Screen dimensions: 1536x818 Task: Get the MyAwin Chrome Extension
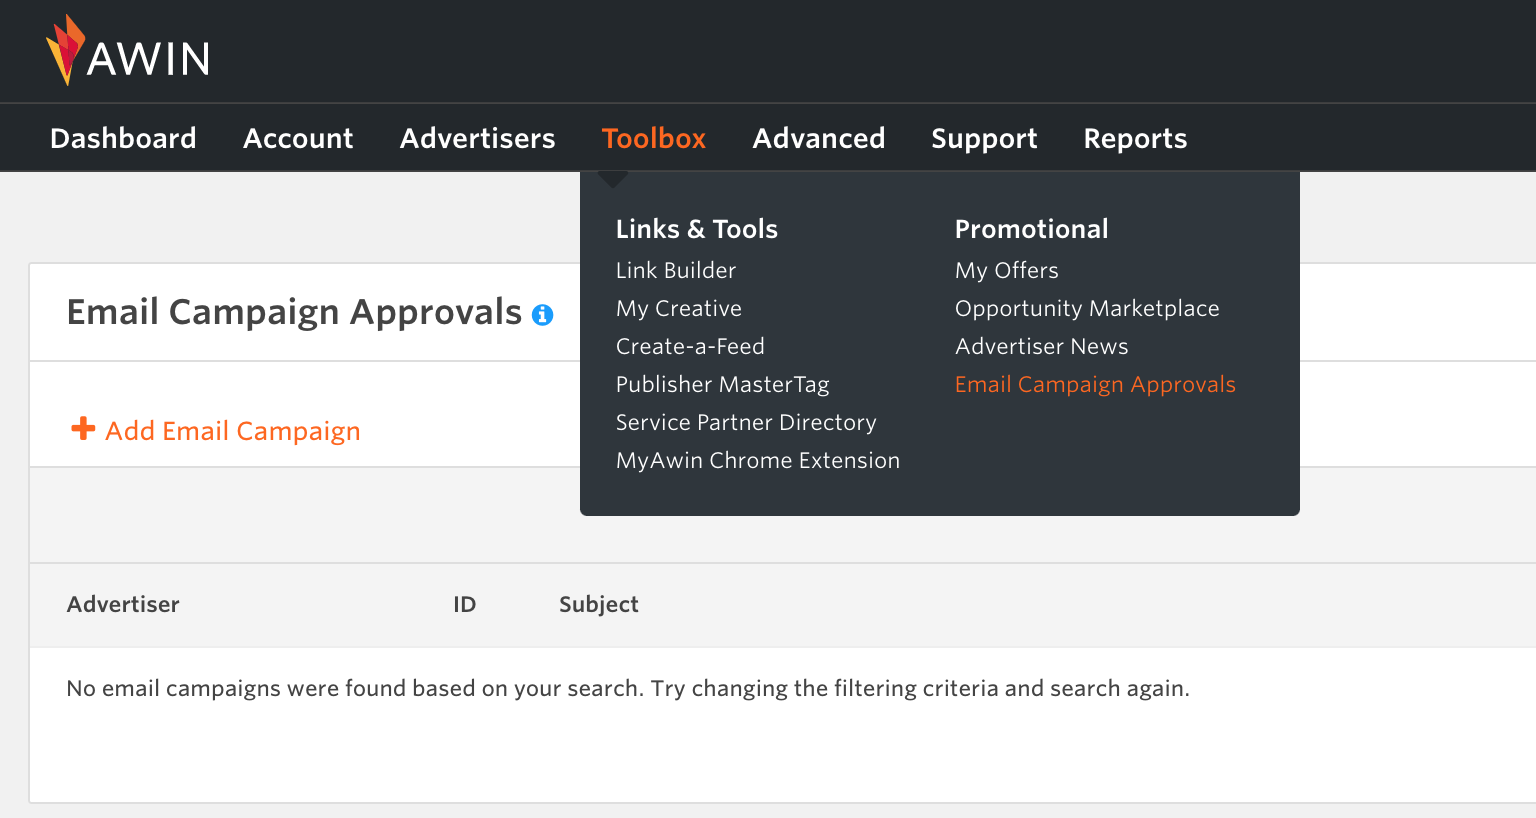757,460
